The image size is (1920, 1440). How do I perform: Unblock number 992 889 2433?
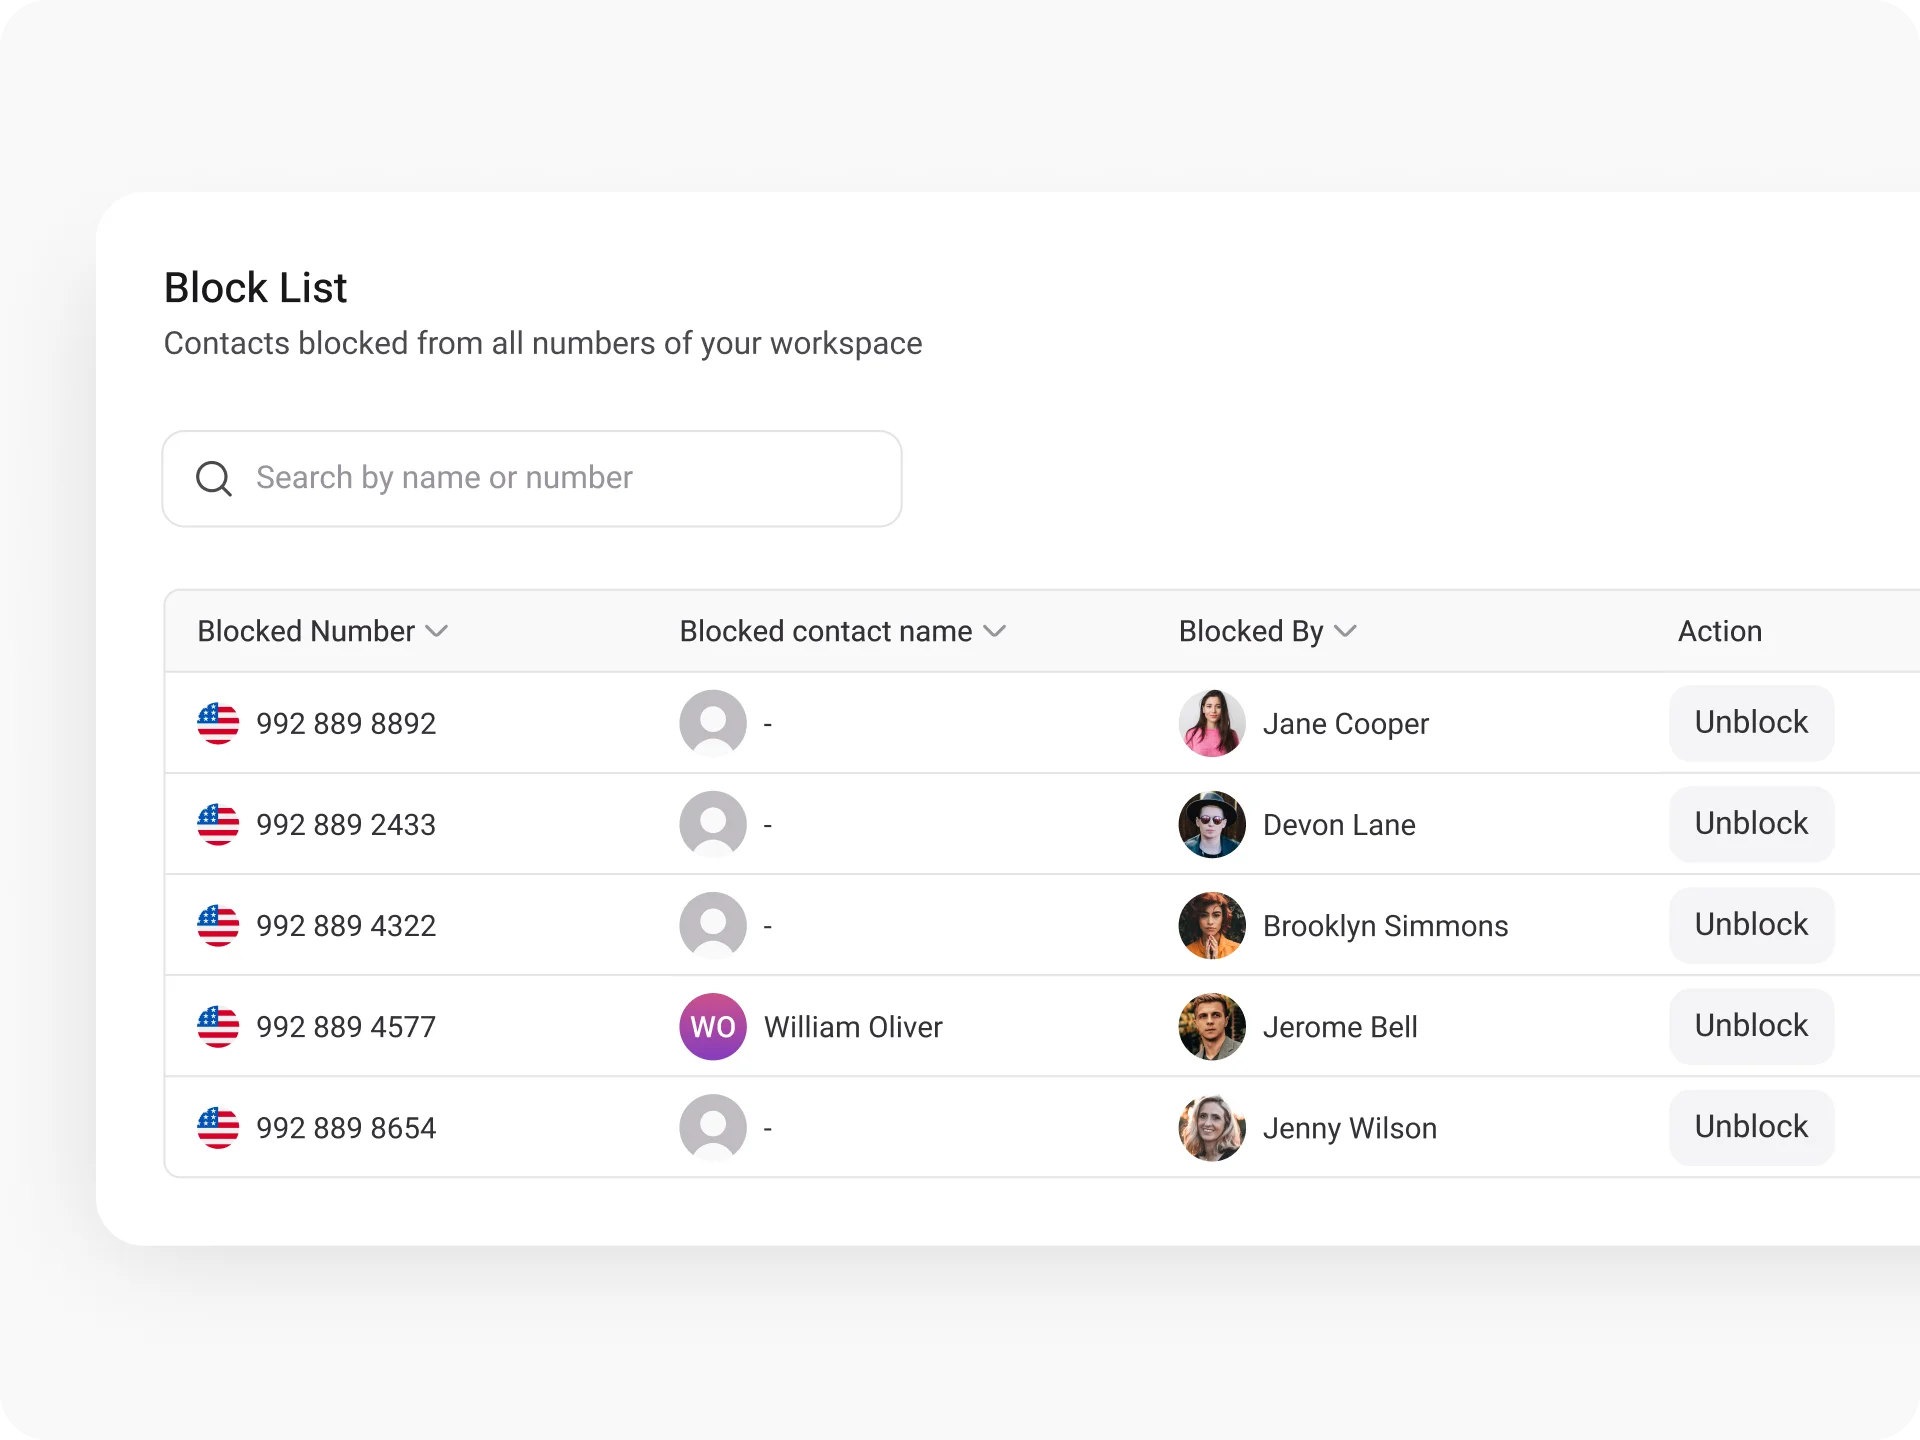coord(1751,824)
